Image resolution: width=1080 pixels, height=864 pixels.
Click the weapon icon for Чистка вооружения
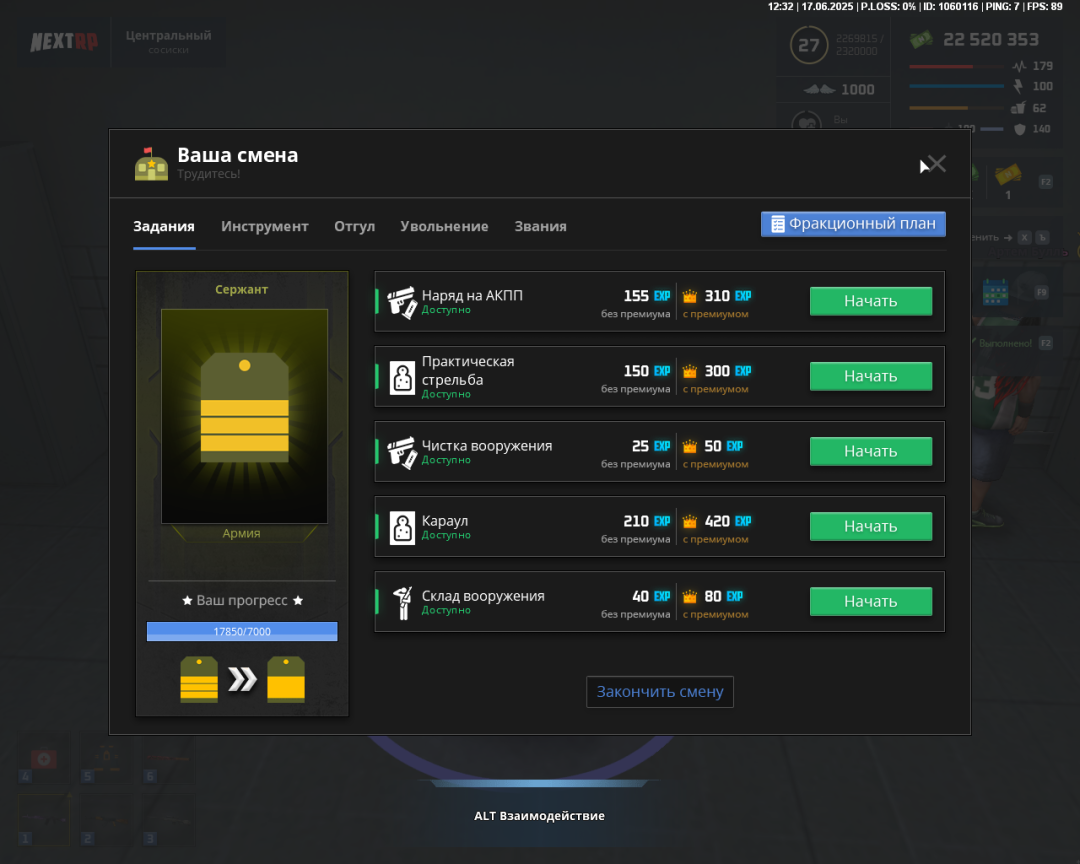(401, 452)
